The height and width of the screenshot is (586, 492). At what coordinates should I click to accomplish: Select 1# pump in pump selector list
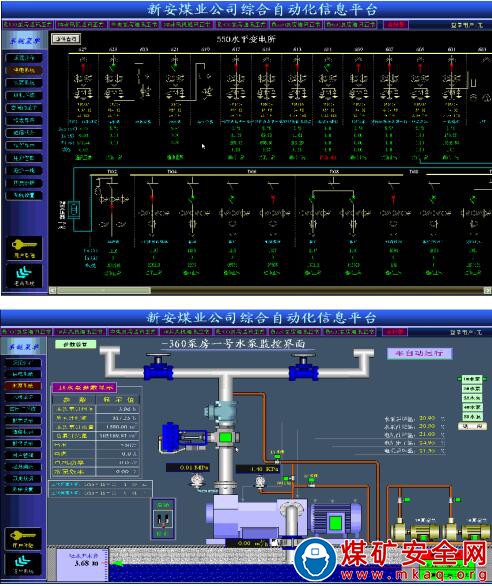(x=472, y=379)
